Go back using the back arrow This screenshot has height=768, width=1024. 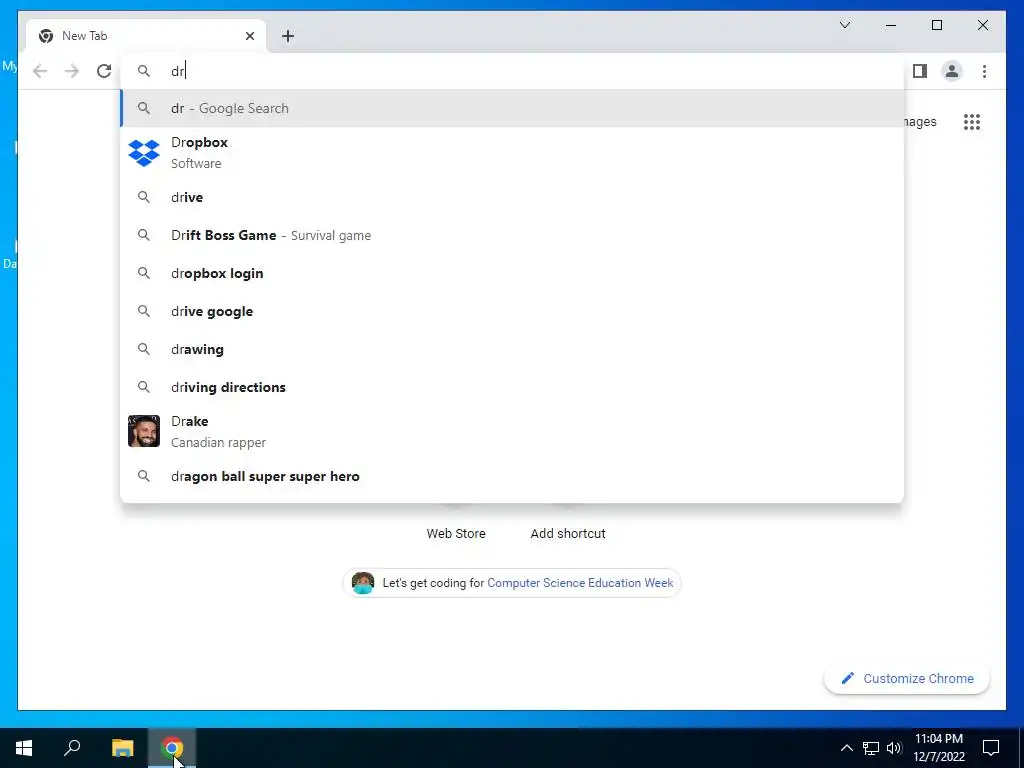tap(40, 71)
